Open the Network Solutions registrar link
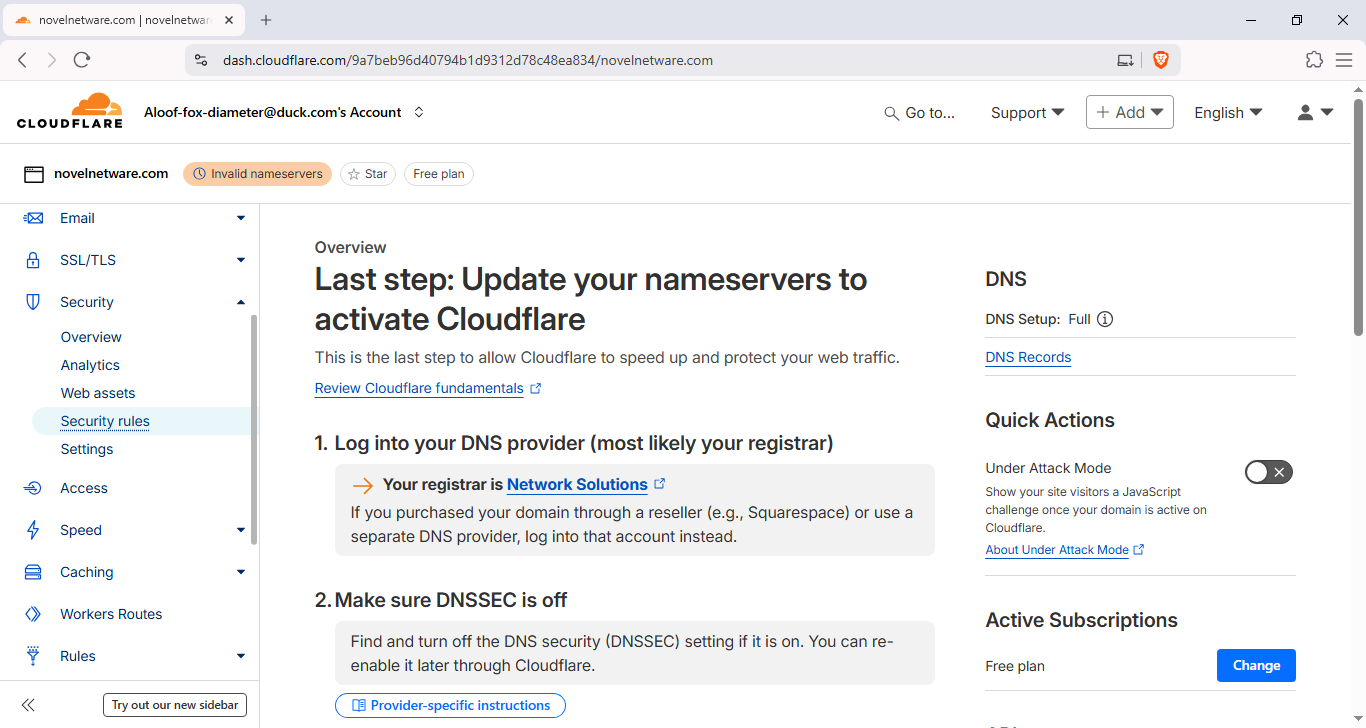Image resolution: width=1366 pixels, height=728 pixels. coord(577,485)
